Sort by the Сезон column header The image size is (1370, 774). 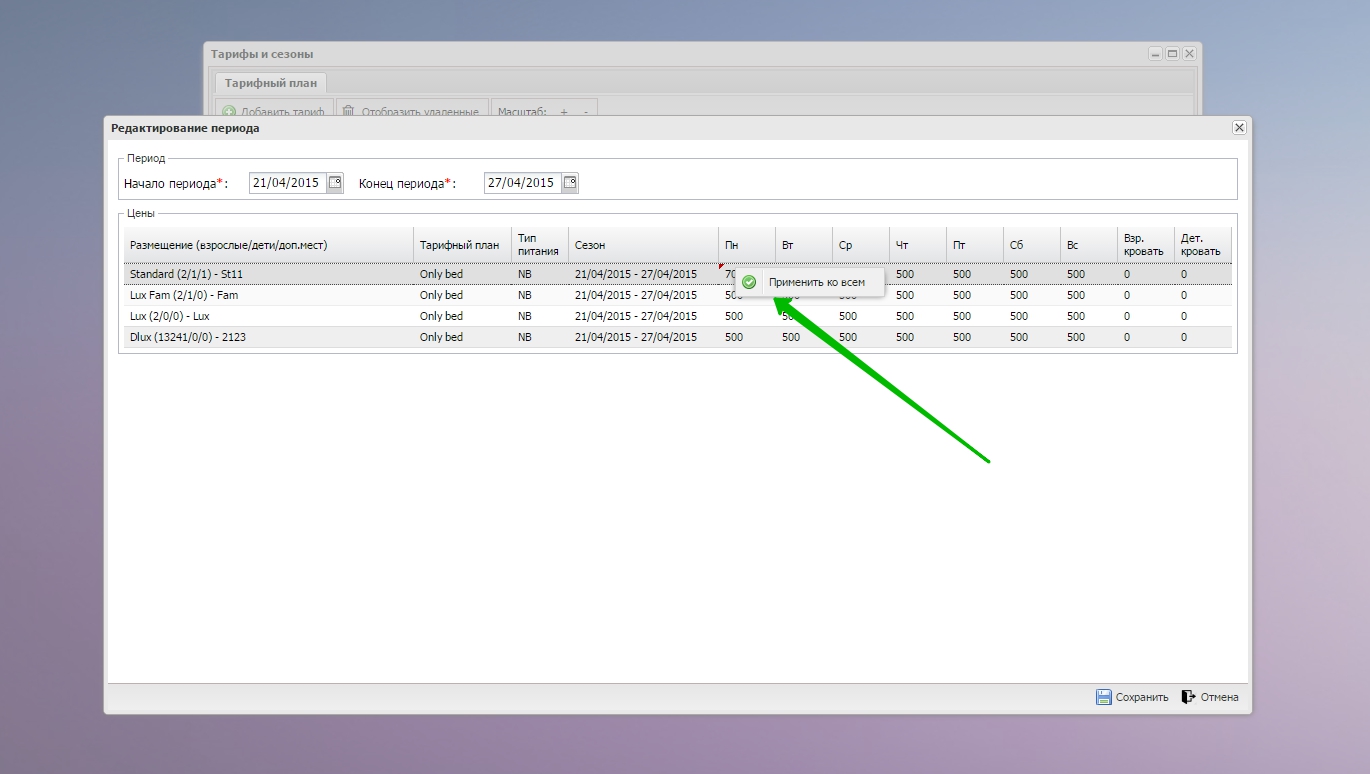click(642, 245)
